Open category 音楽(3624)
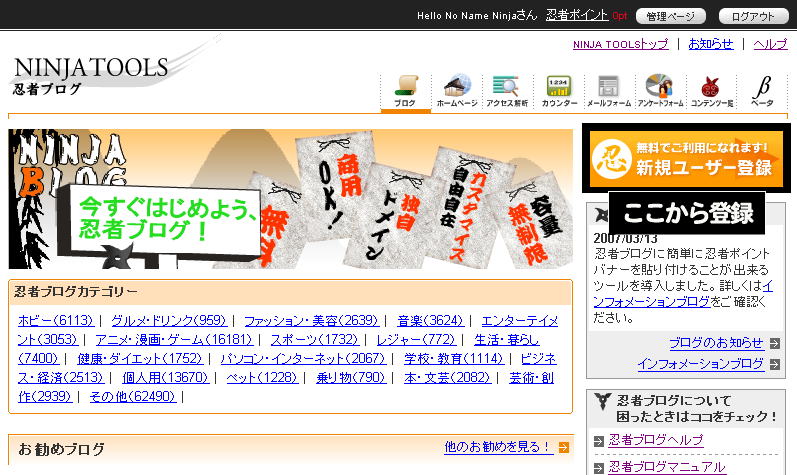797x475 pixels. click(430, 321)
